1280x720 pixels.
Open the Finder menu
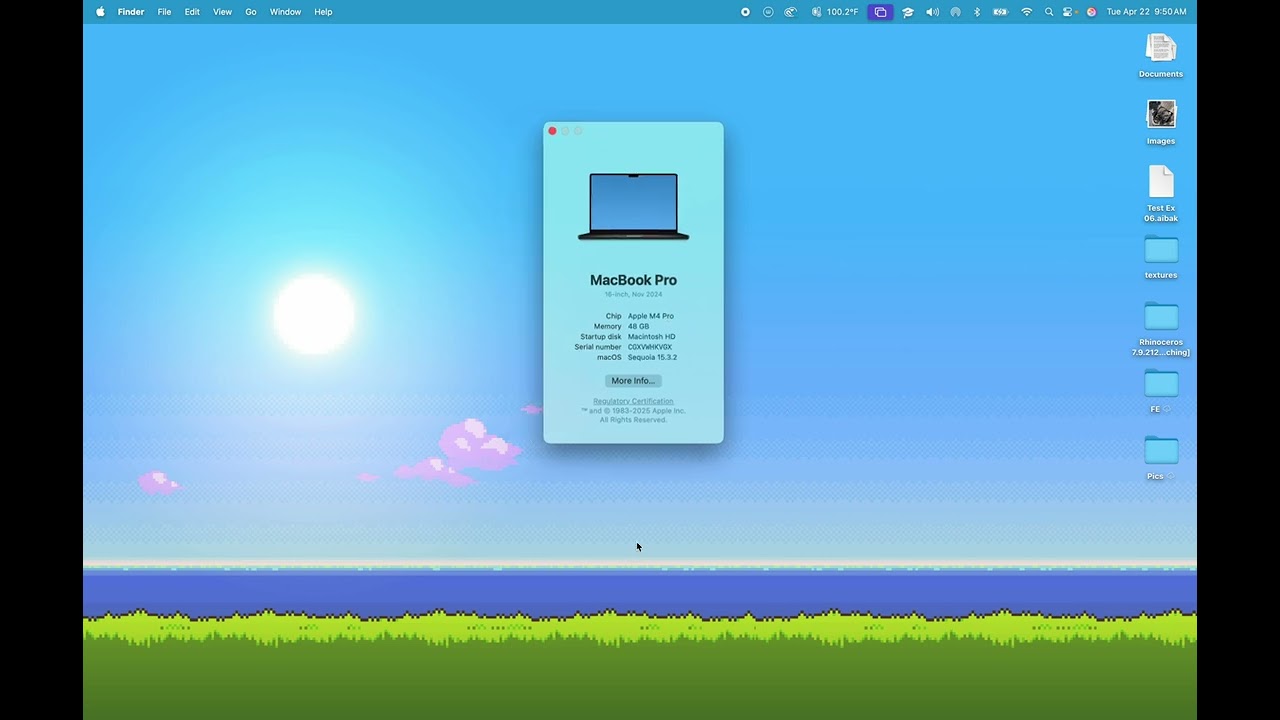131,12
